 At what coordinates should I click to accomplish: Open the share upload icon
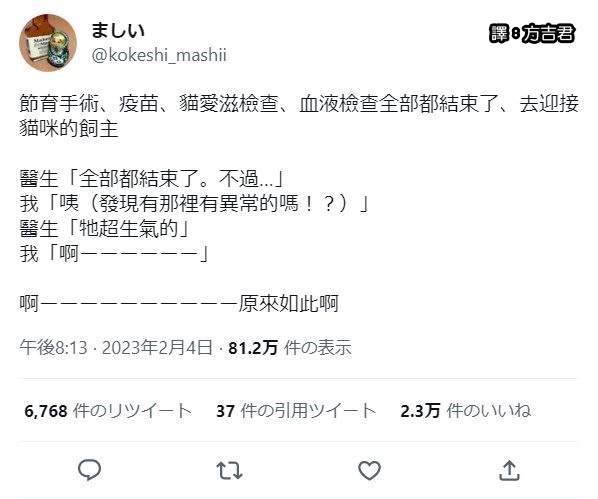pos(509,470)
